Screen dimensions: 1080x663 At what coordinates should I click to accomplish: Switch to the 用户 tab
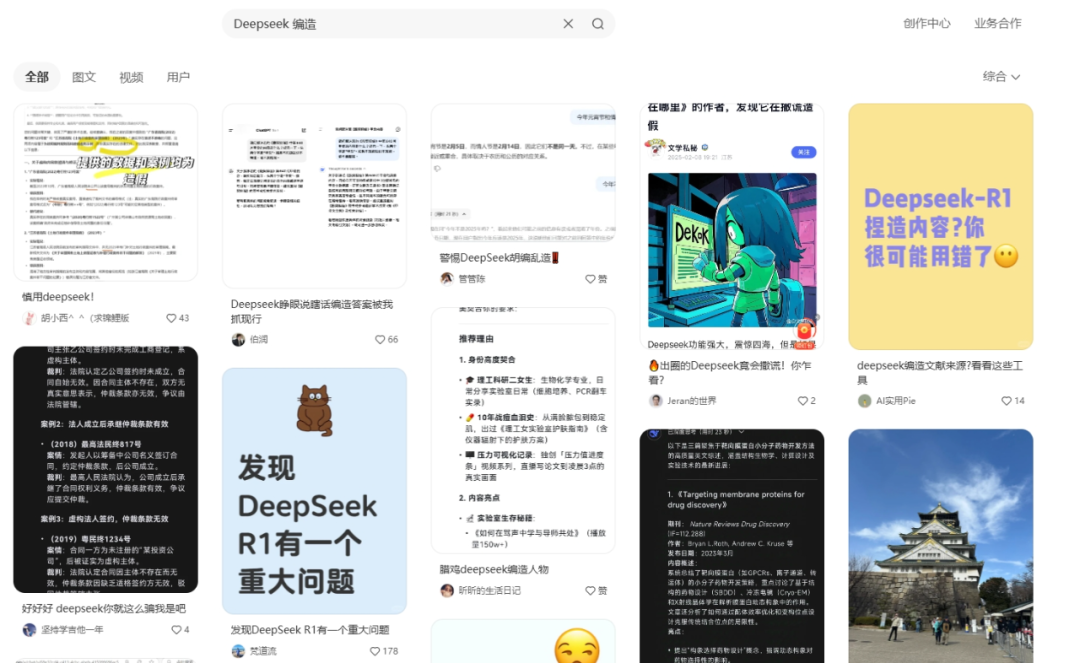[x=178, y=76]
